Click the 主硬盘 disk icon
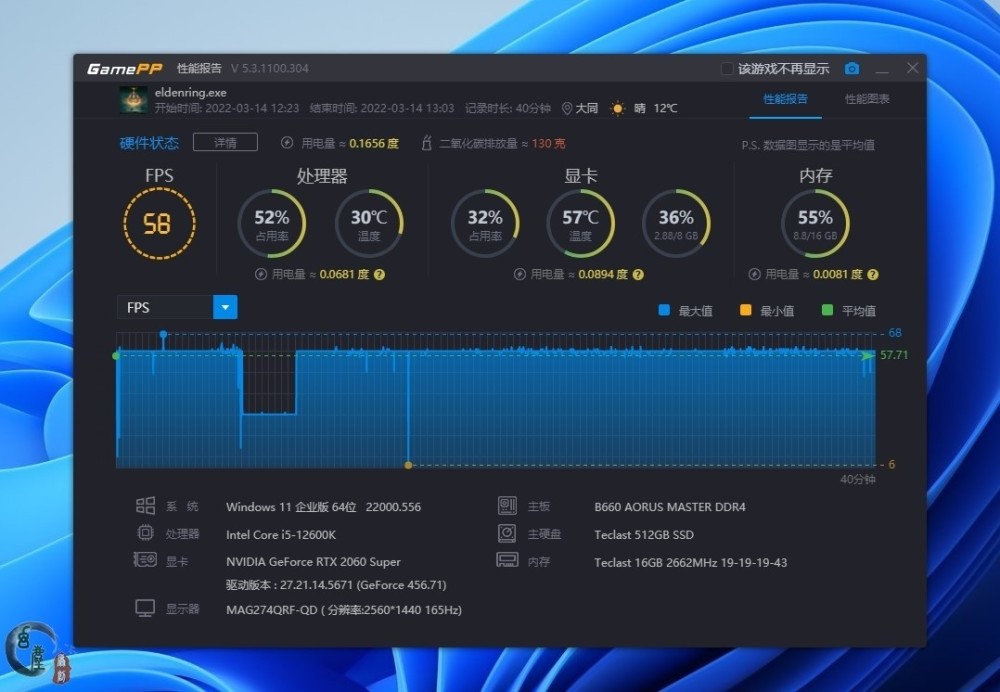The width and height of the screenshot is (1000, 692). (x=507, y=533)
